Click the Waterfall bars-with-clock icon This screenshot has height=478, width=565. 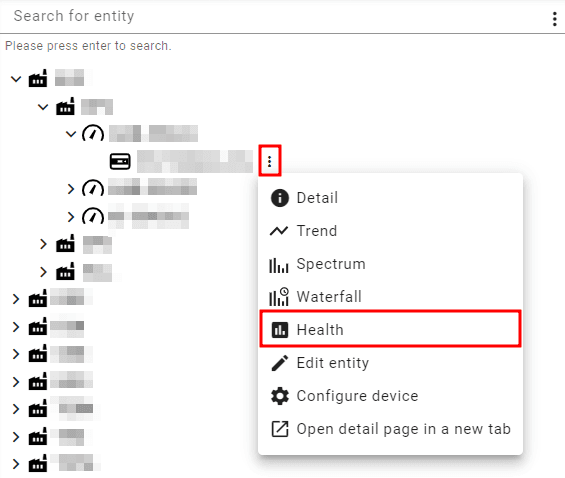(279, 297)
